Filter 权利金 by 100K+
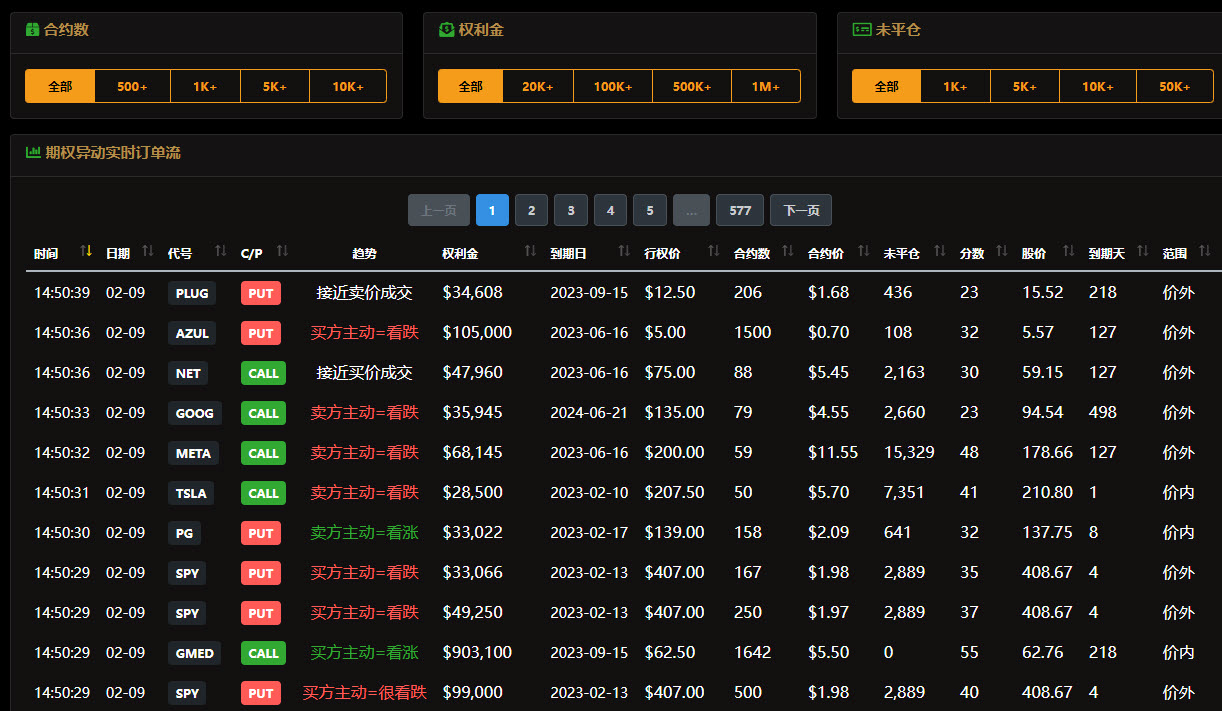The width and height of the screenshot is (1222, 711). [613, 86]
